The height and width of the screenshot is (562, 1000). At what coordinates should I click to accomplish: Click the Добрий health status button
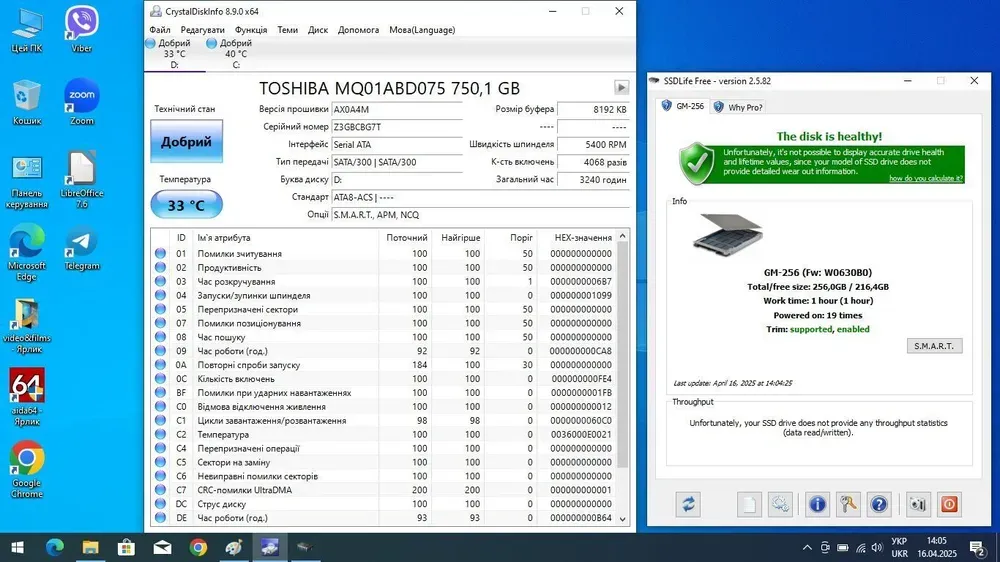(186, 142)
